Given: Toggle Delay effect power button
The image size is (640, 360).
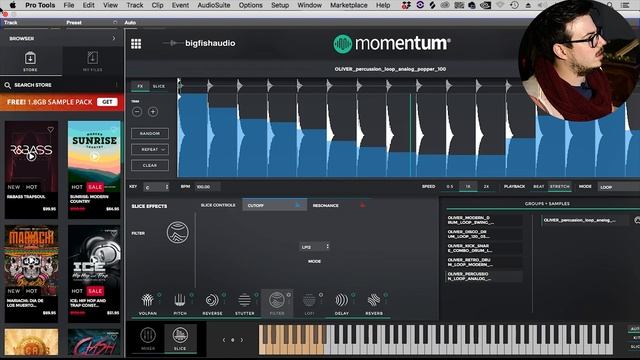Looking at the screenshot, I should coord(353,294).
